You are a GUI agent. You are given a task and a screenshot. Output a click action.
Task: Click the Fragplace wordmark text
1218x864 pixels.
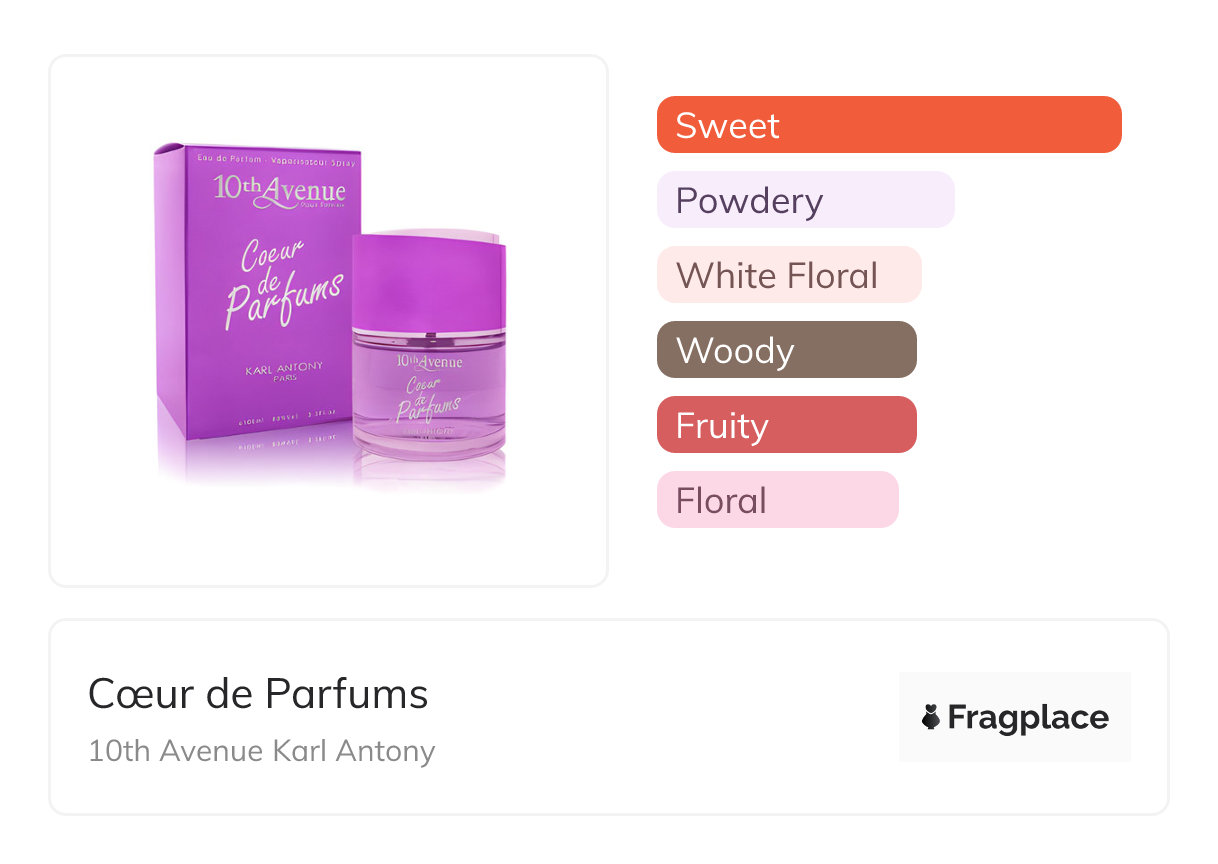[1028, 717]
